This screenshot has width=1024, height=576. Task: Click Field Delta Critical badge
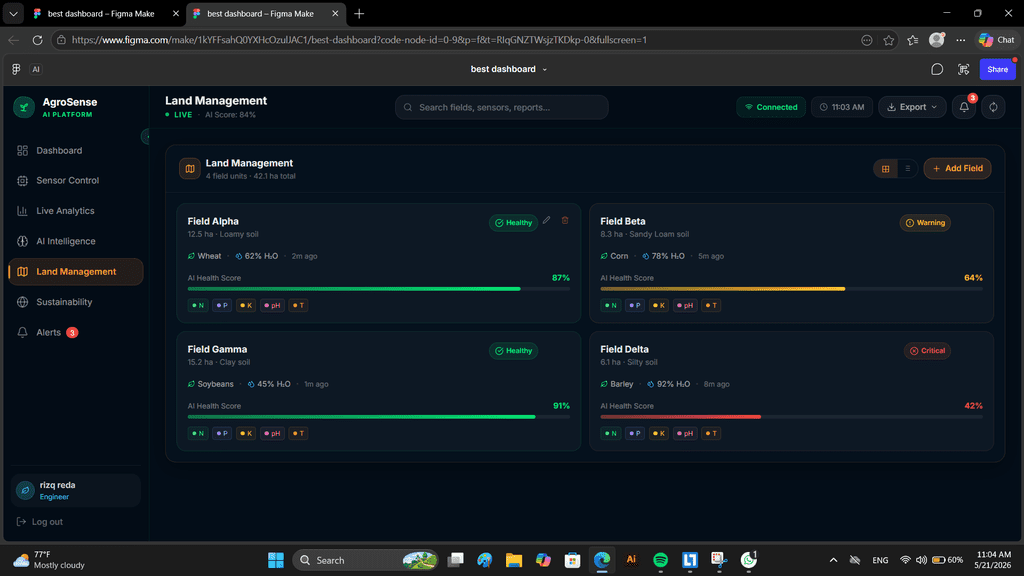coord(927,351)
